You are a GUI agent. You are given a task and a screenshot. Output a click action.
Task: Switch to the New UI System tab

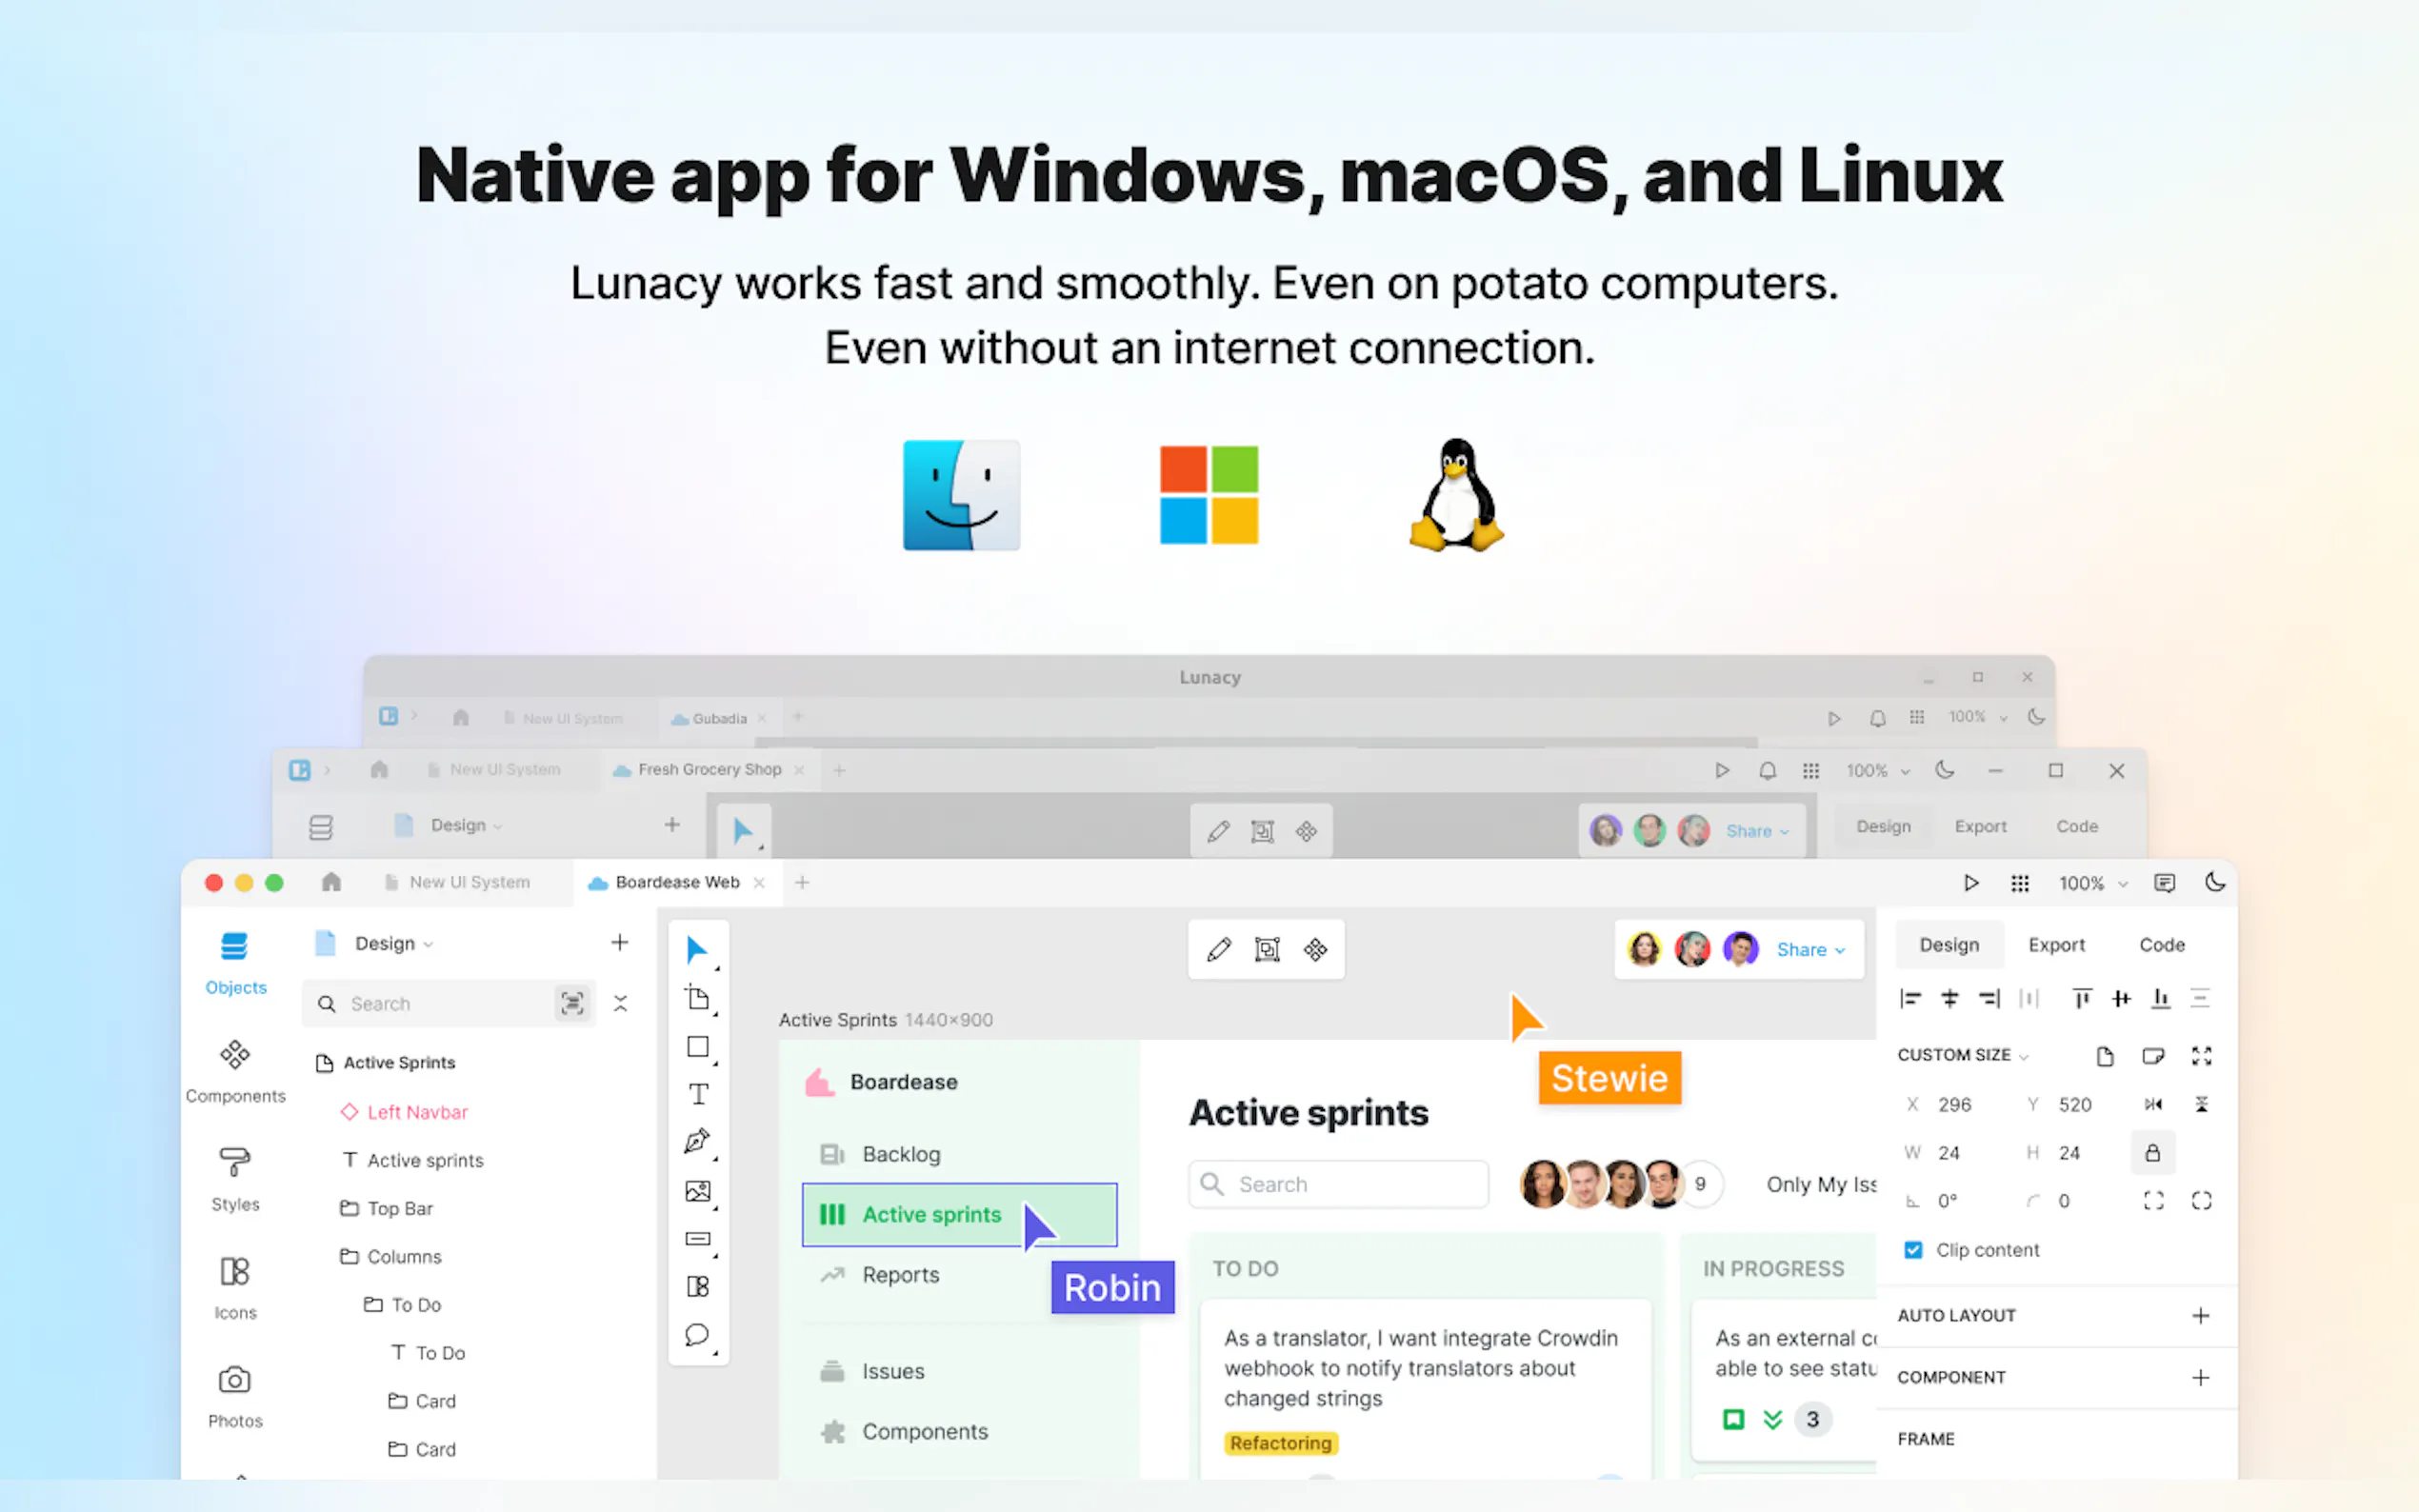click(x=469, y=883)
